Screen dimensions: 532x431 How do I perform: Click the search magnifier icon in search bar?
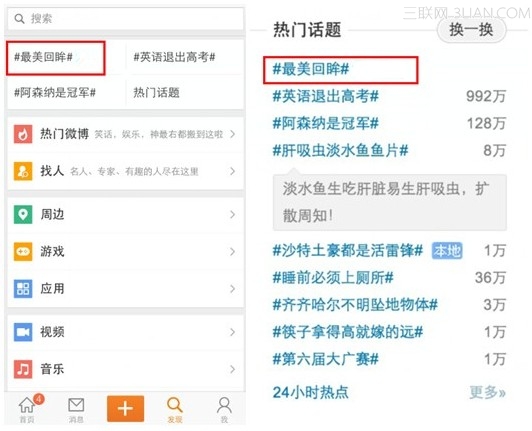(19, 19)
